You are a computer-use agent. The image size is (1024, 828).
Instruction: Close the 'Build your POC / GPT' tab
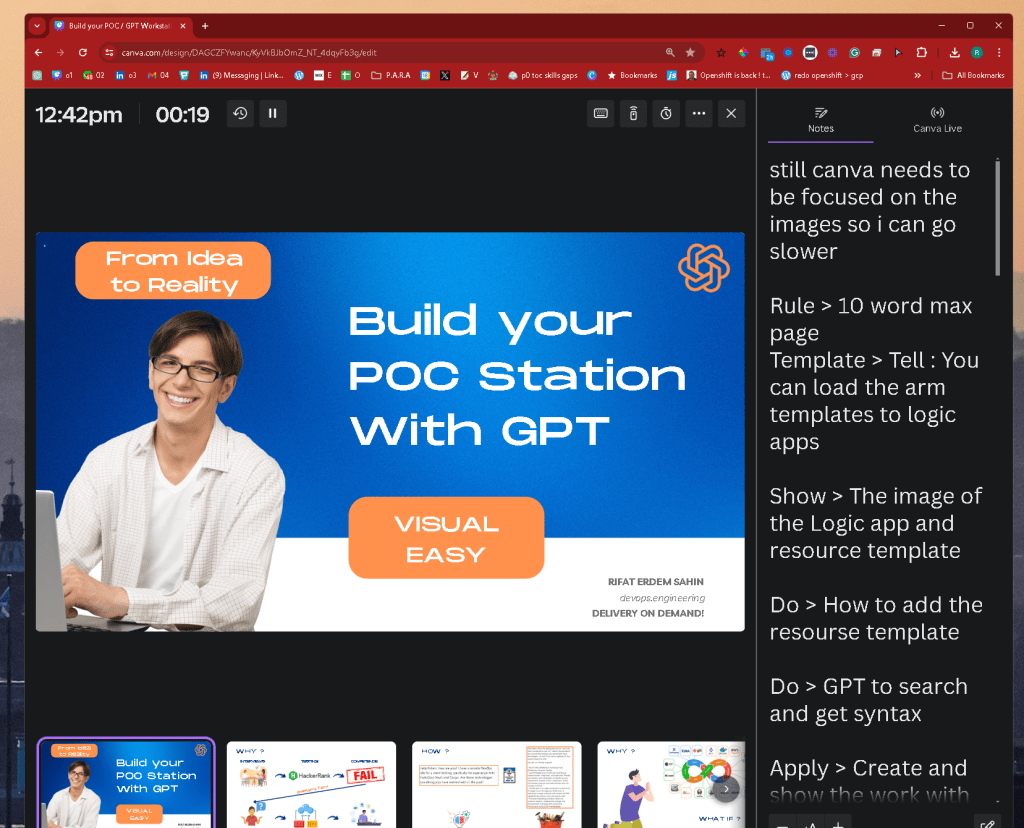183,25
